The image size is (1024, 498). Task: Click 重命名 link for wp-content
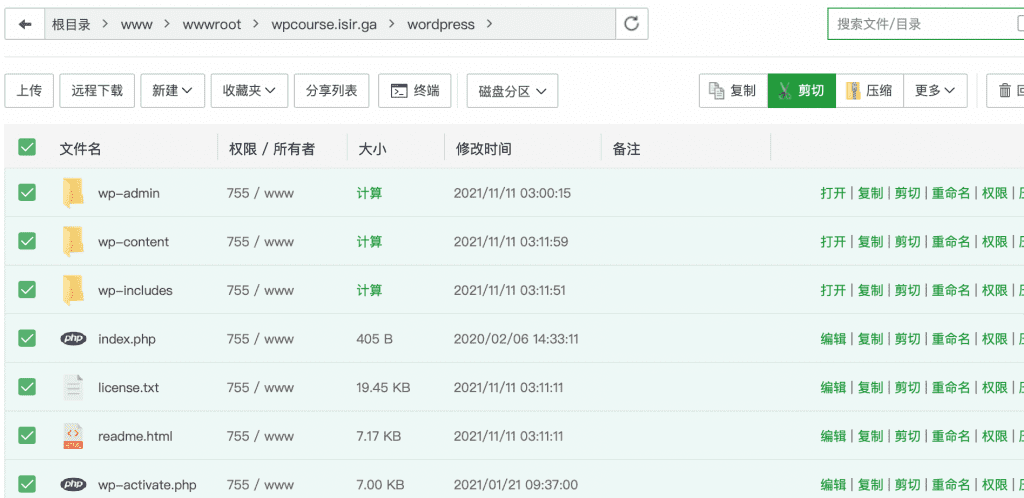coord(950,241)
